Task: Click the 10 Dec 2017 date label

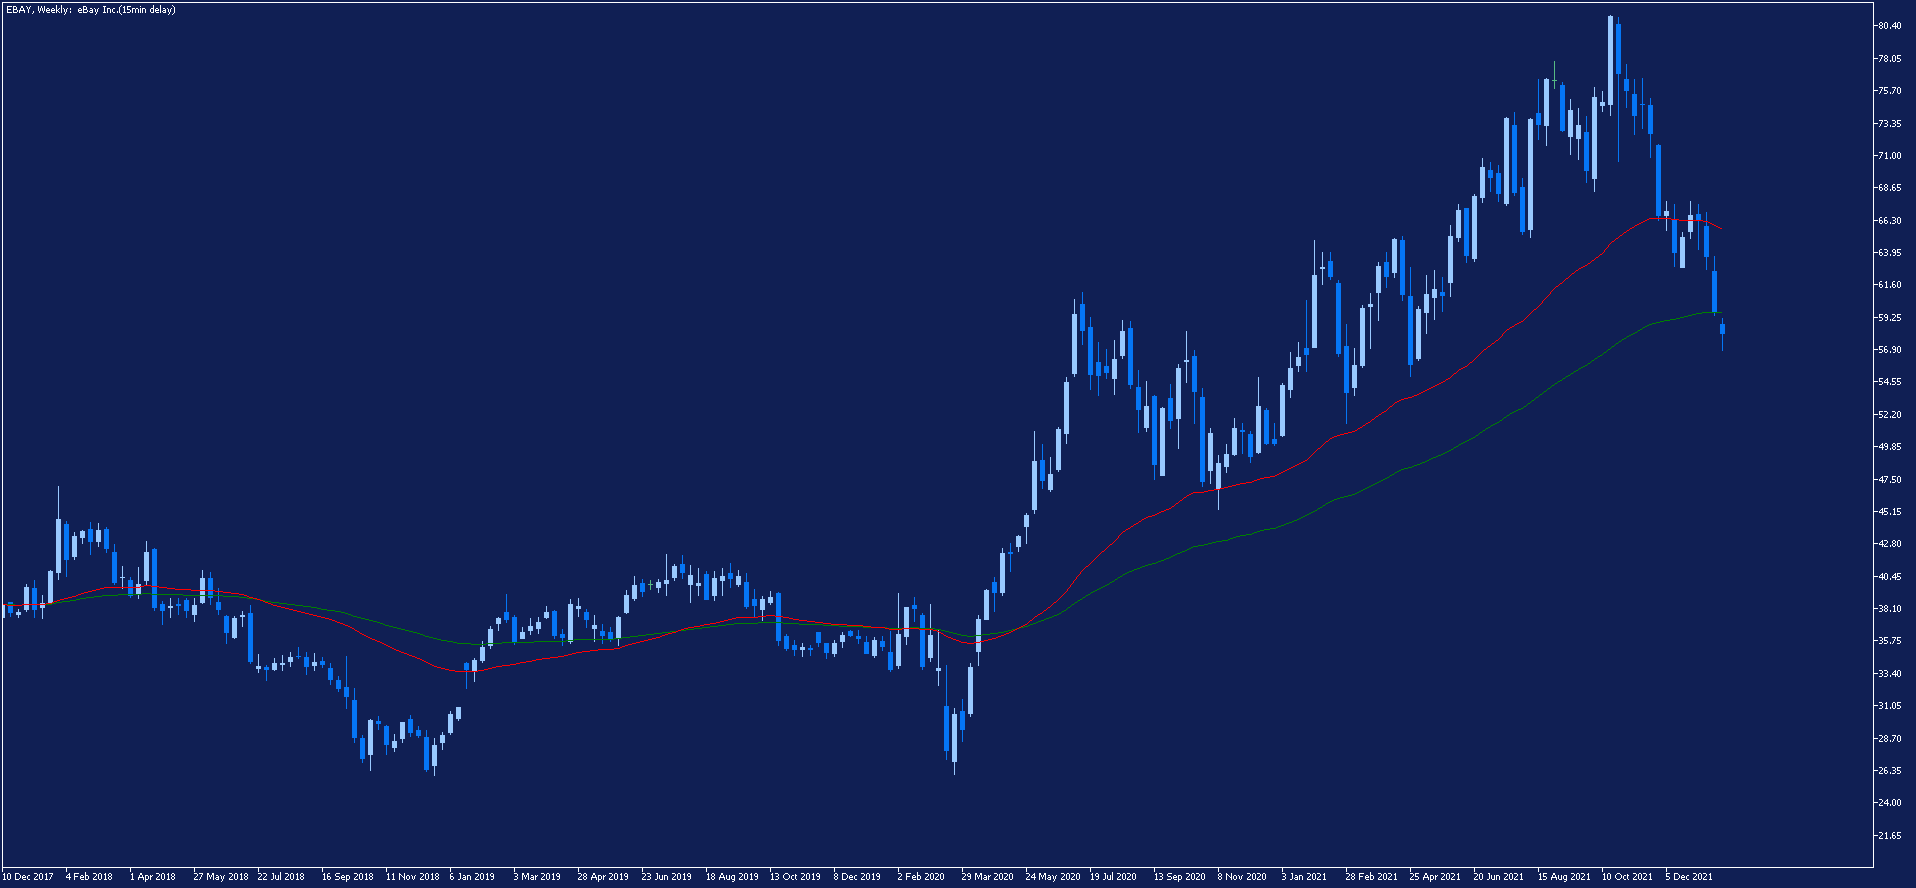Action: 28,877
